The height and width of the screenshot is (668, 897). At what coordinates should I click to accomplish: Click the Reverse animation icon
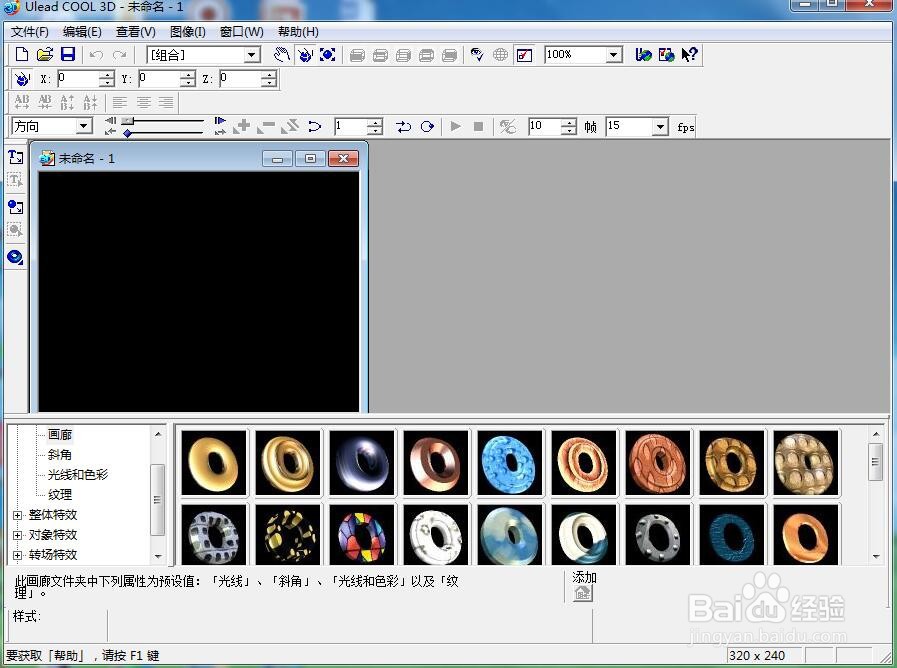[315, 126]
